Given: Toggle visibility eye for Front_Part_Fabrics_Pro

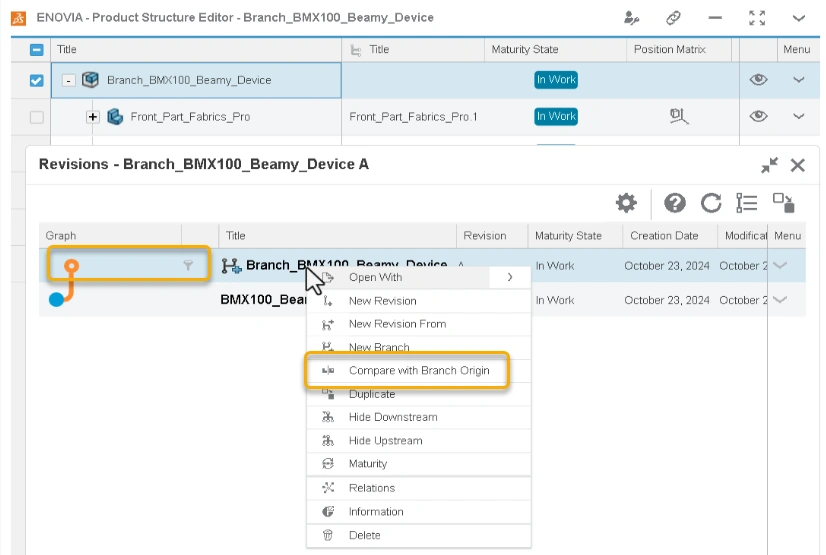Looking at the screenshot, I should (x=758, y=117).
